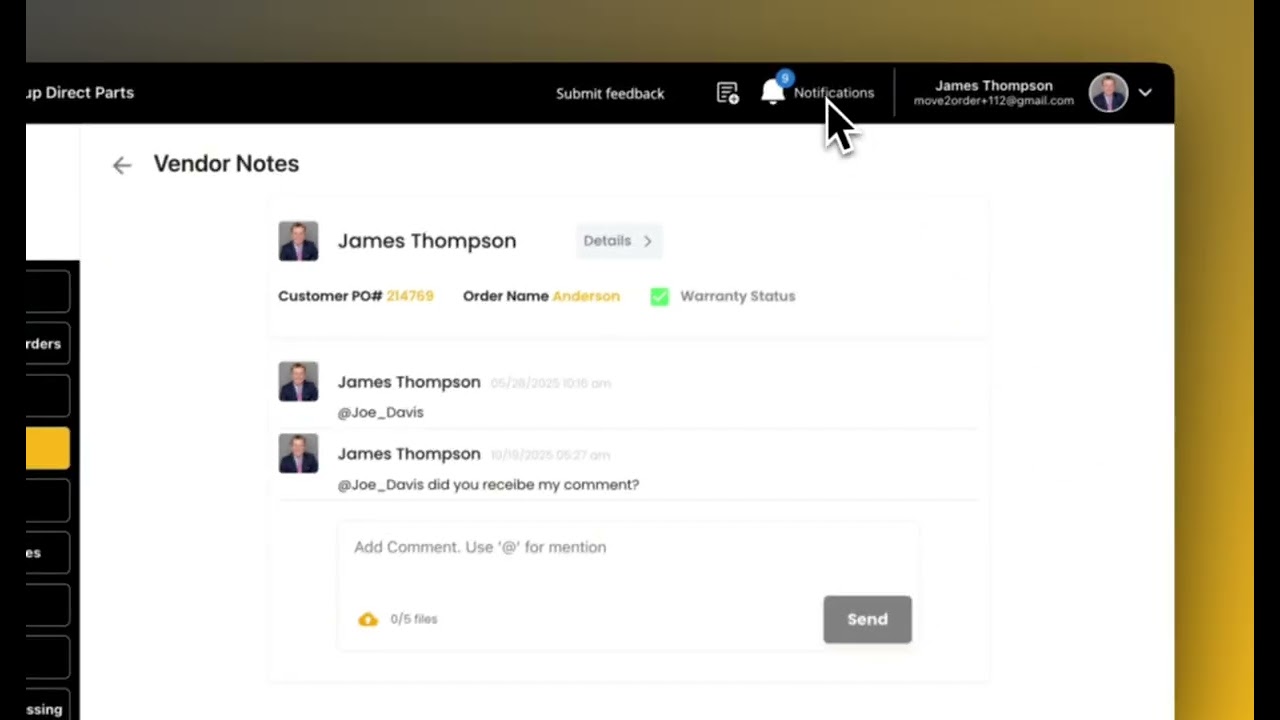Click the avatar on the 'receibe my comment' note
This screenshot has height=720, width=1280.
pos(298,454)
